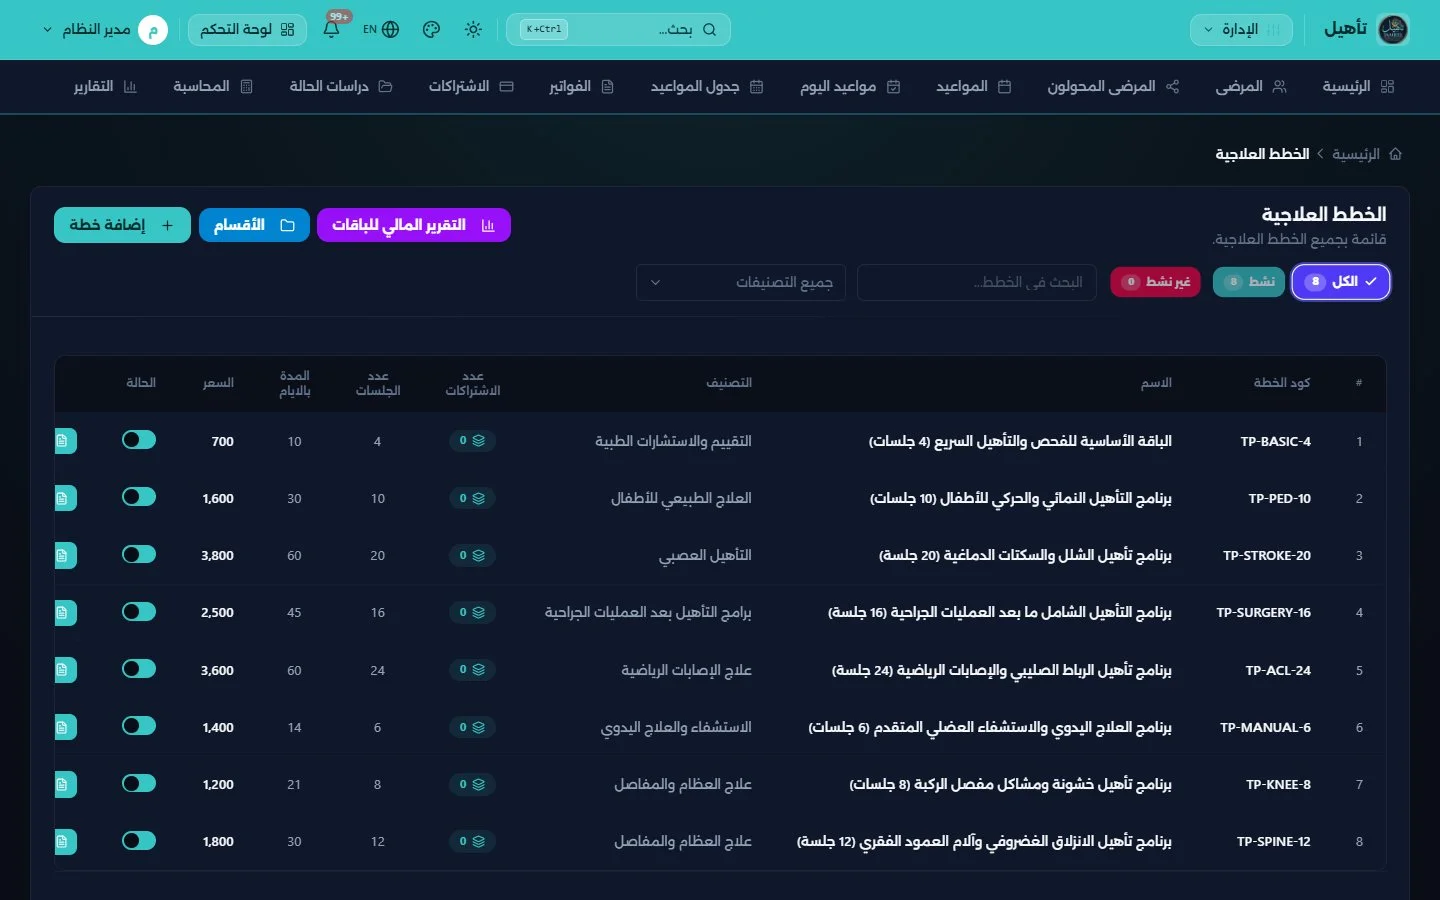Click the subscriptions count badge for TP-SPINE-12

pyautogui.click(x=472, y=841)
